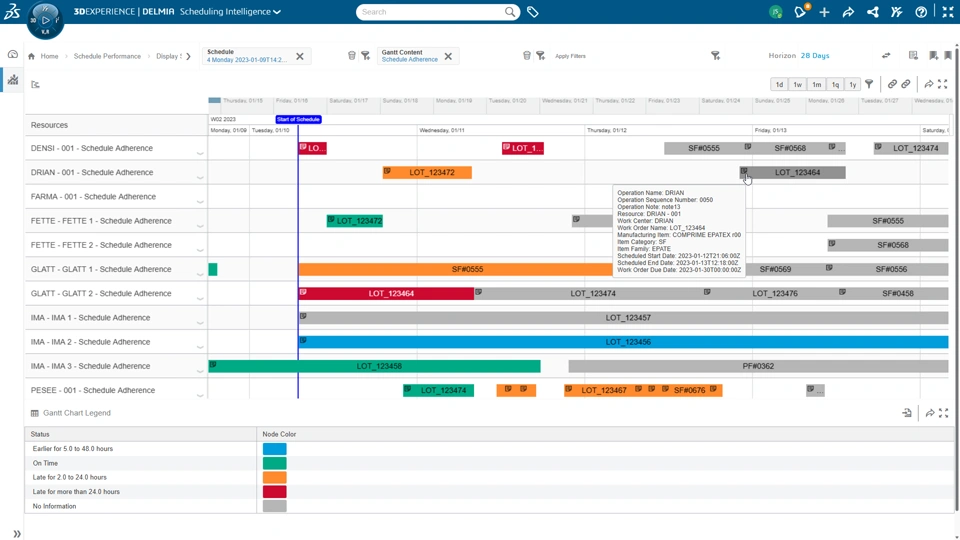The width and height of the screenshot is (960, 540).
Task: Expand FARMA - 001 resource row chevron
Action: [200, 201]
